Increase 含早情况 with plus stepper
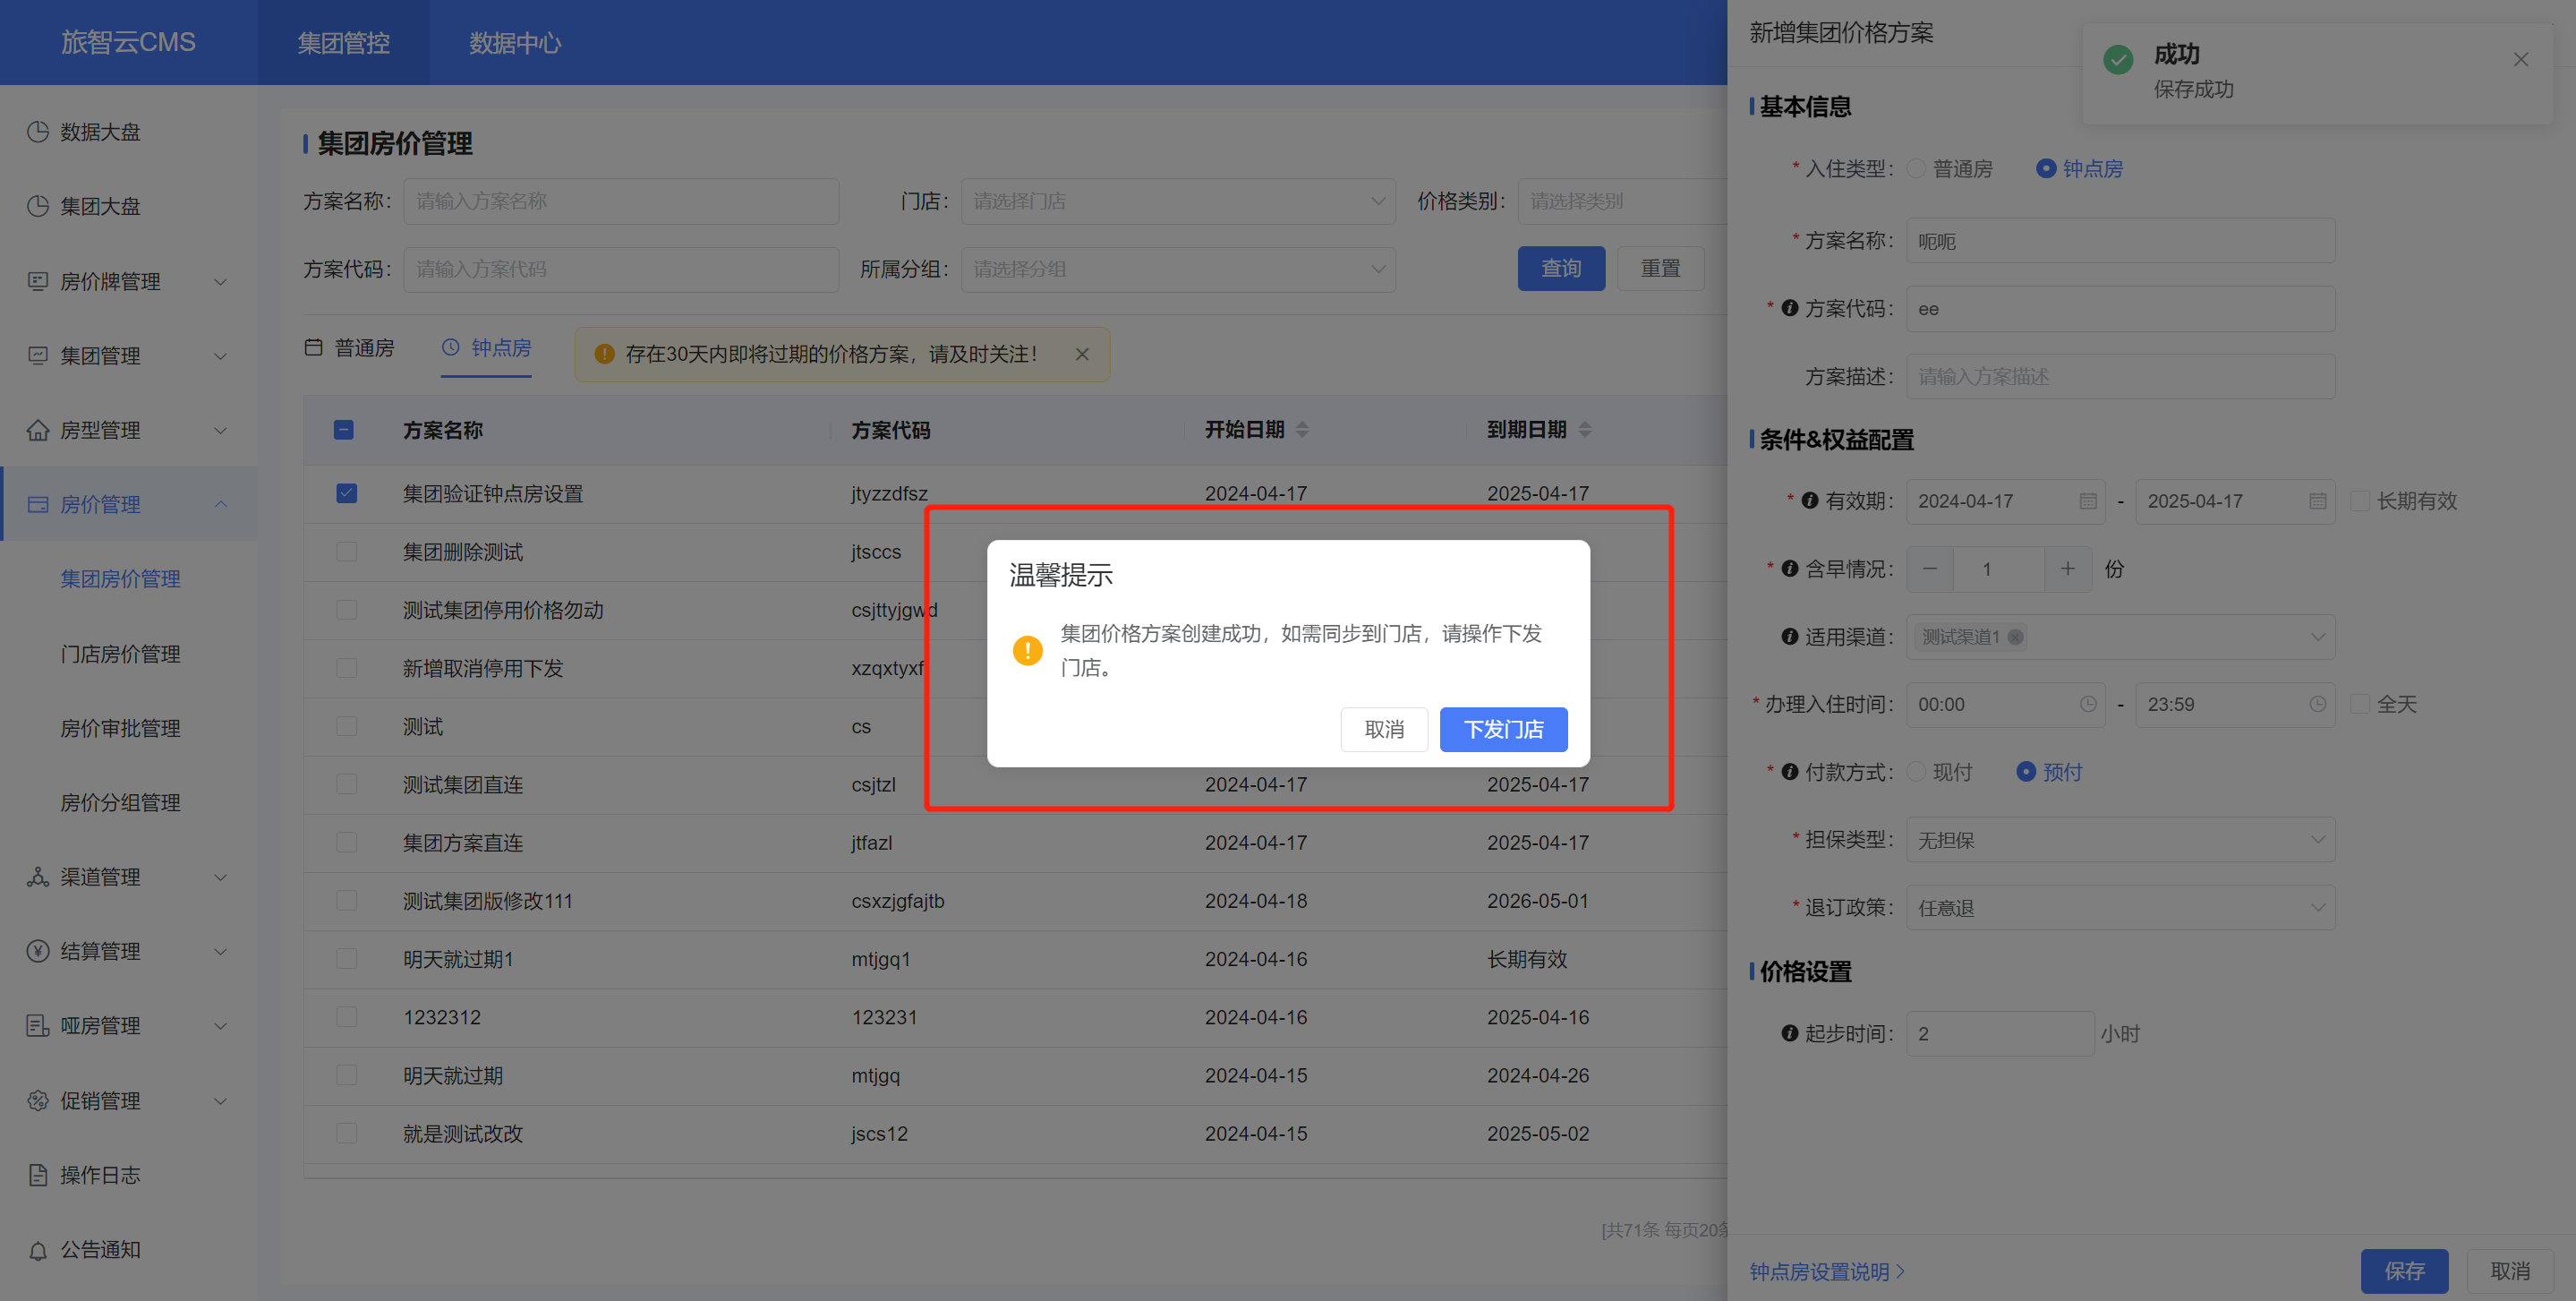The image size is (2576, 1301). (x=2068, y=569)
